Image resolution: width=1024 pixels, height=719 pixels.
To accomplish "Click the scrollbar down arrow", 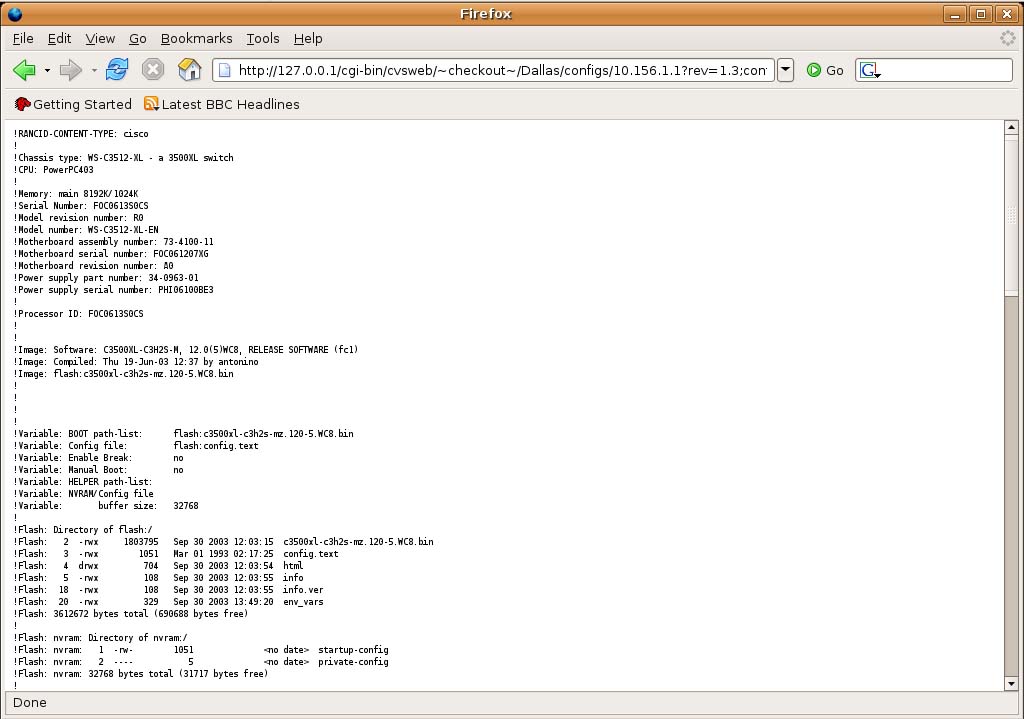I will pos(1011,684).
